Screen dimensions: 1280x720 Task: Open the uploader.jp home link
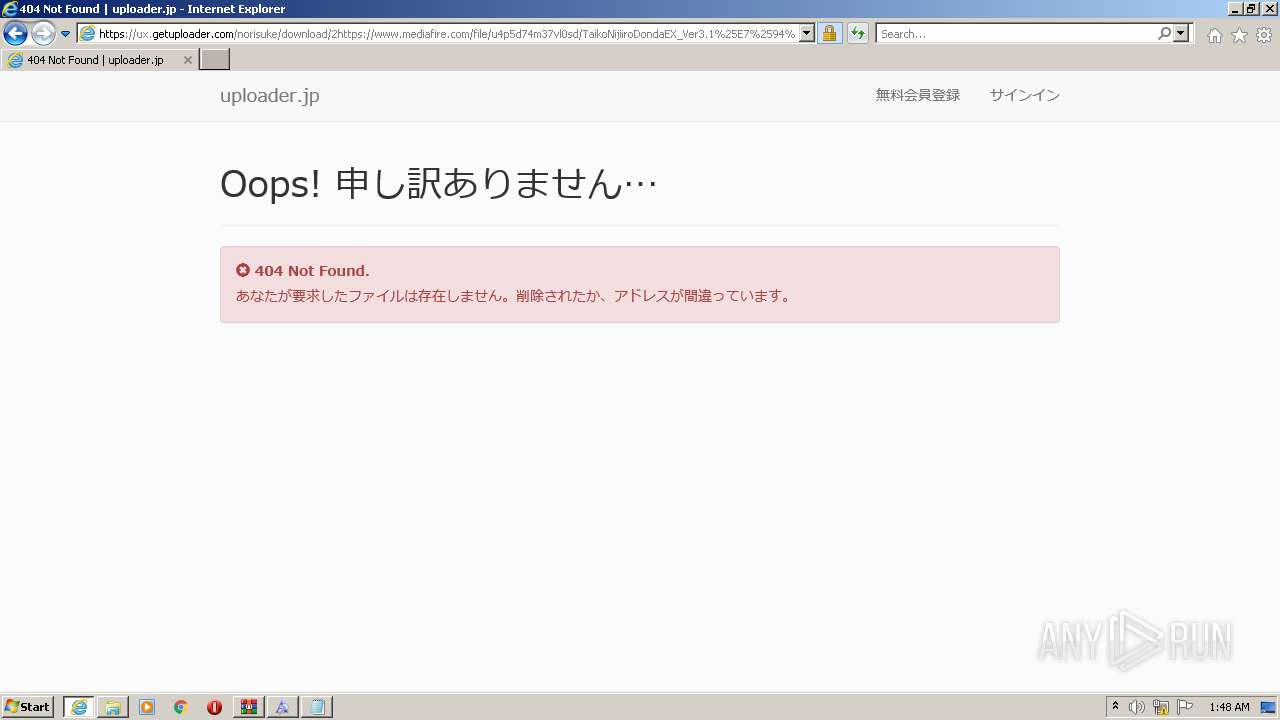tap(270, 96)
